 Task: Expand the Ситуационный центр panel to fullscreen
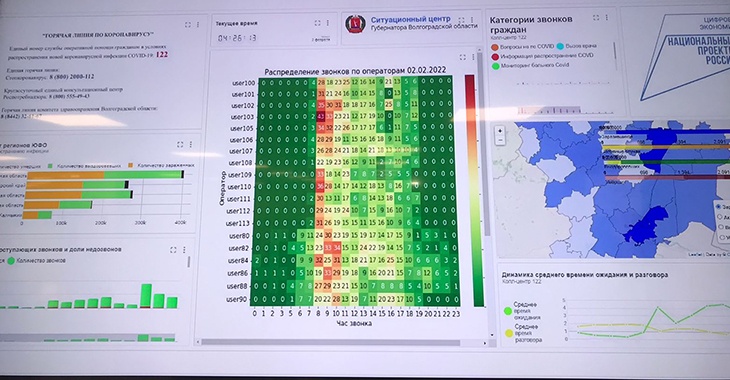coord(461,20)
